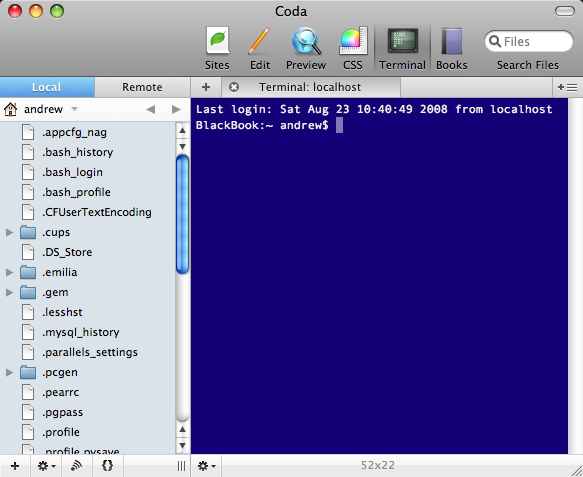Image resolution: width=583 pixels, height=477 pixels.
Task: Select the Terminal: localhost tab
Action: coord(311,87)
